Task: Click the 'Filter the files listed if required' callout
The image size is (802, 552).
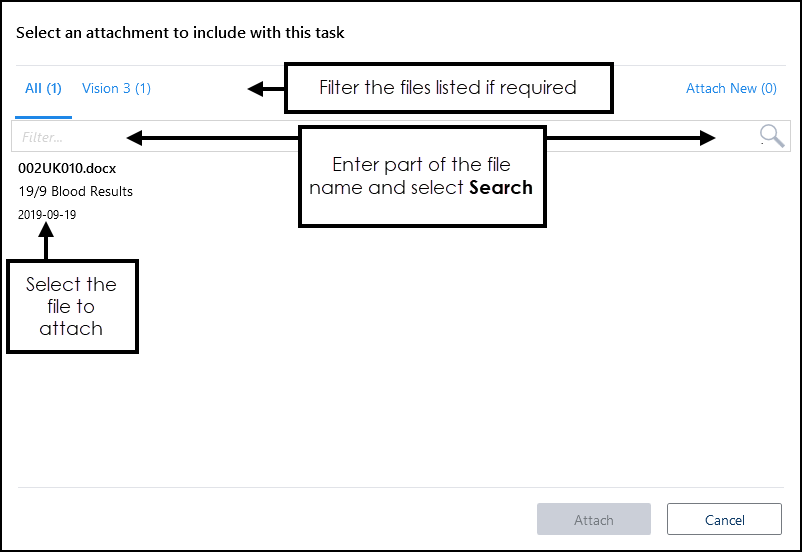Action: [x=448, y=88]
